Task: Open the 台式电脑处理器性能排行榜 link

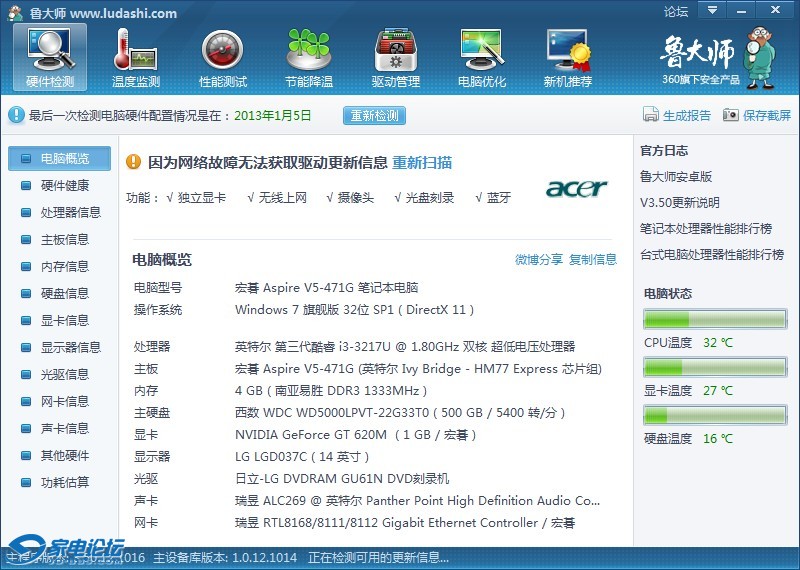Action: [712, 255]
